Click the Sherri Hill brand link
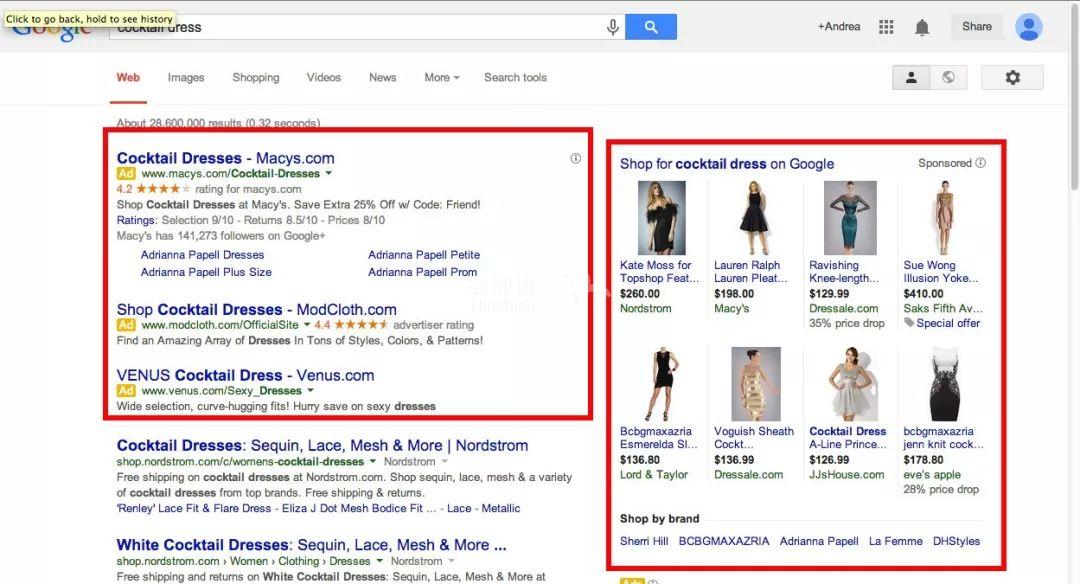1080x584 pixels. [x=644, y=541]
